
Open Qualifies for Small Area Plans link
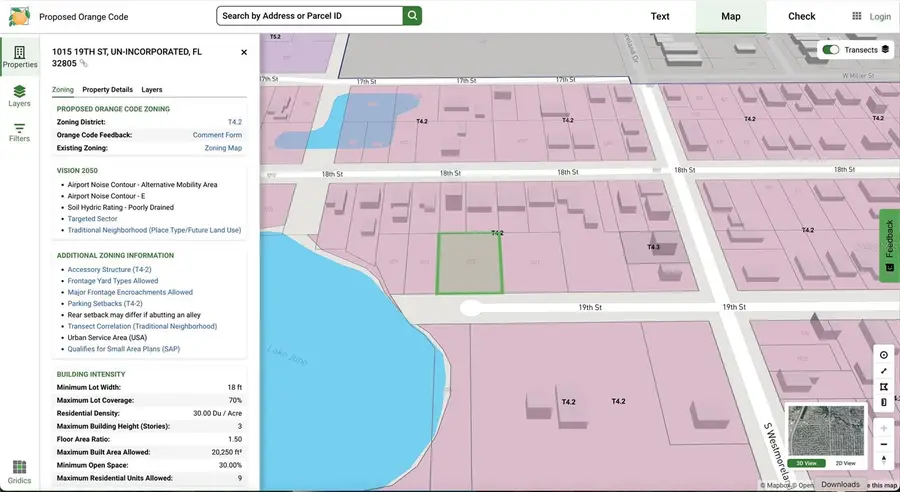124,349
